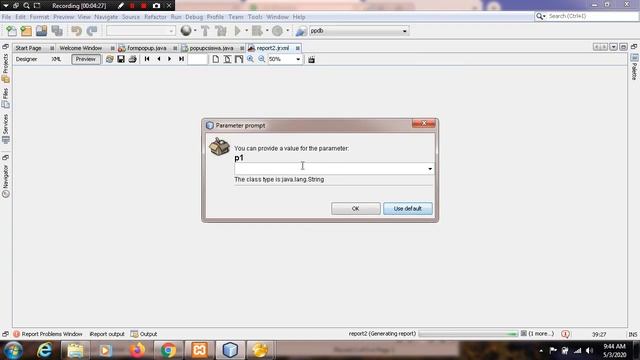Click the Open Project toolbar icon
Image resolution: width=640 pixels, height=360 pixels.
tap(41, 31)
